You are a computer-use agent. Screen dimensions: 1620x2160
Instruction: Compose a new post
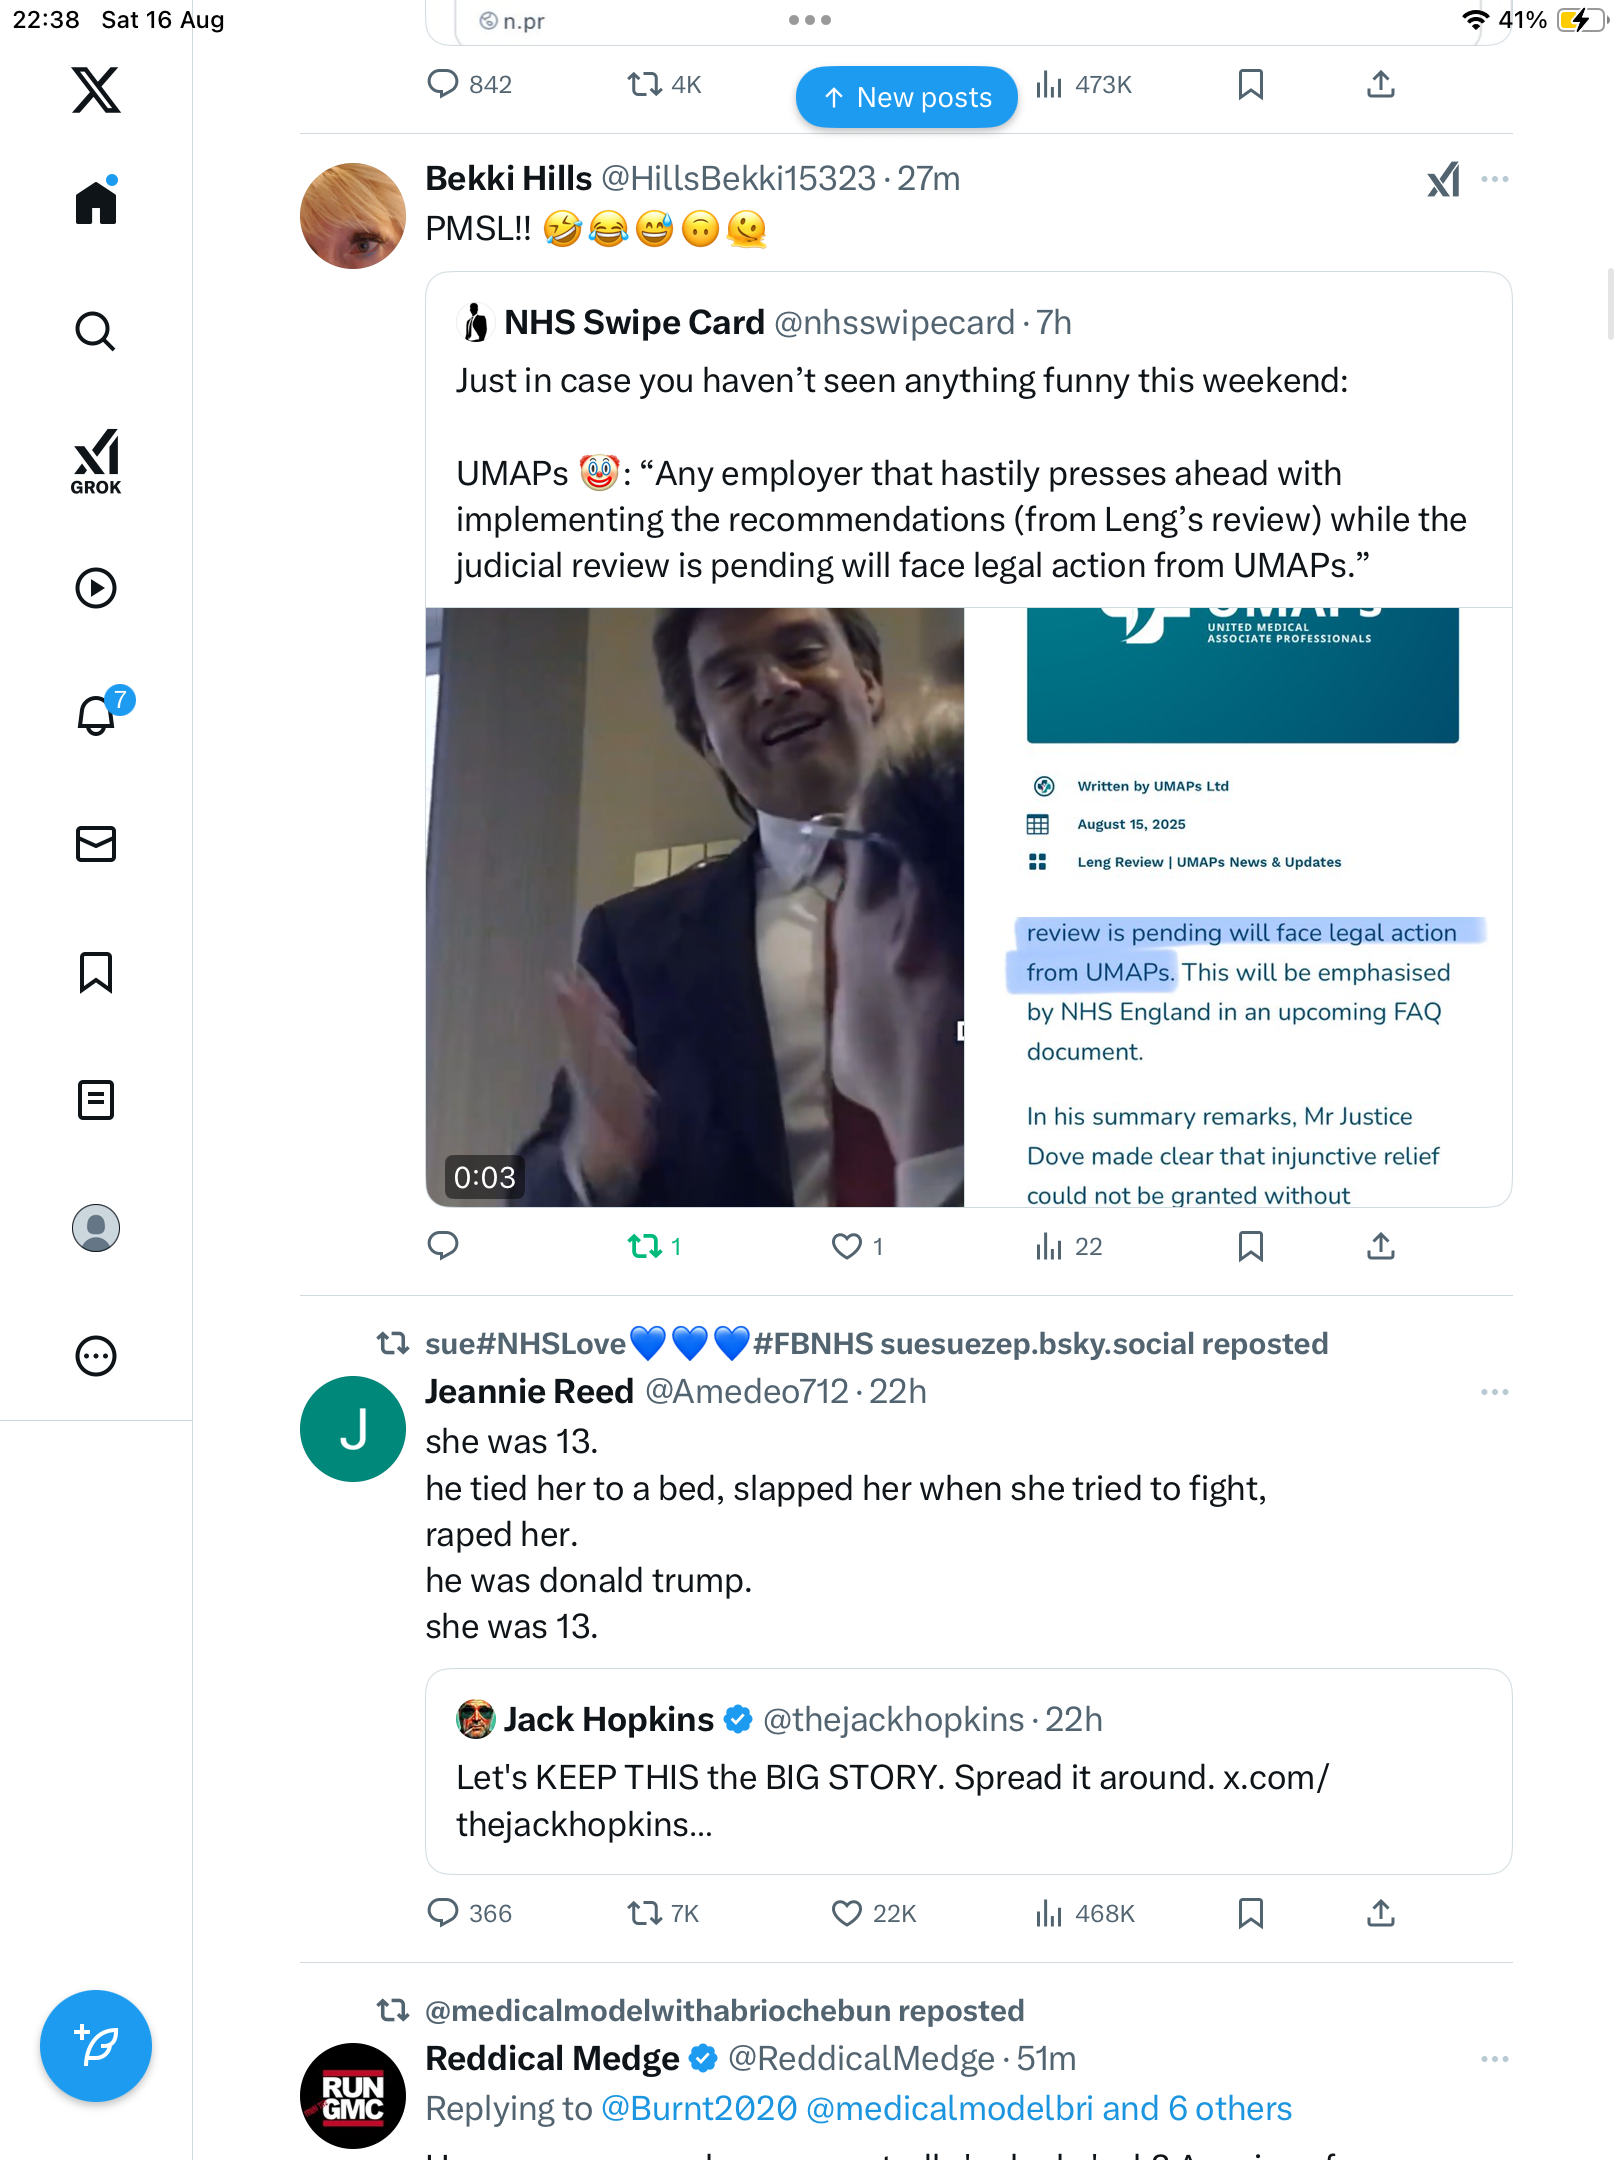click(x=96, y=2046)
